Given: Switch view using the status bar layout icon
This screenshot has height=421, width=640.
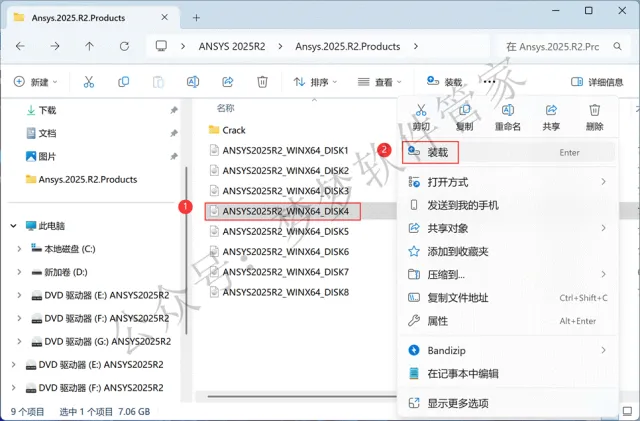Looking at the screenshot, I should (x=627, y=410).
